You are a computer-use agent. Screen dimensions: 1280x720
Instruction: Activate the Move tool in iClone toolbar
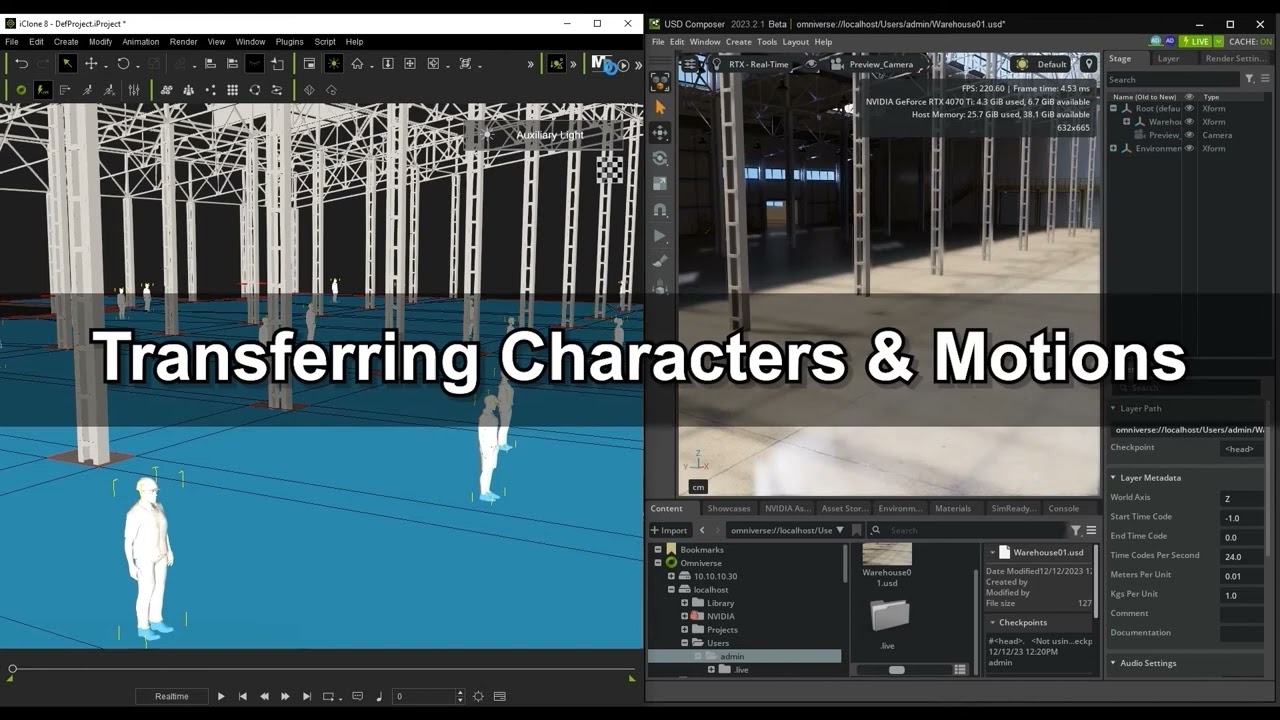[91, 64]
